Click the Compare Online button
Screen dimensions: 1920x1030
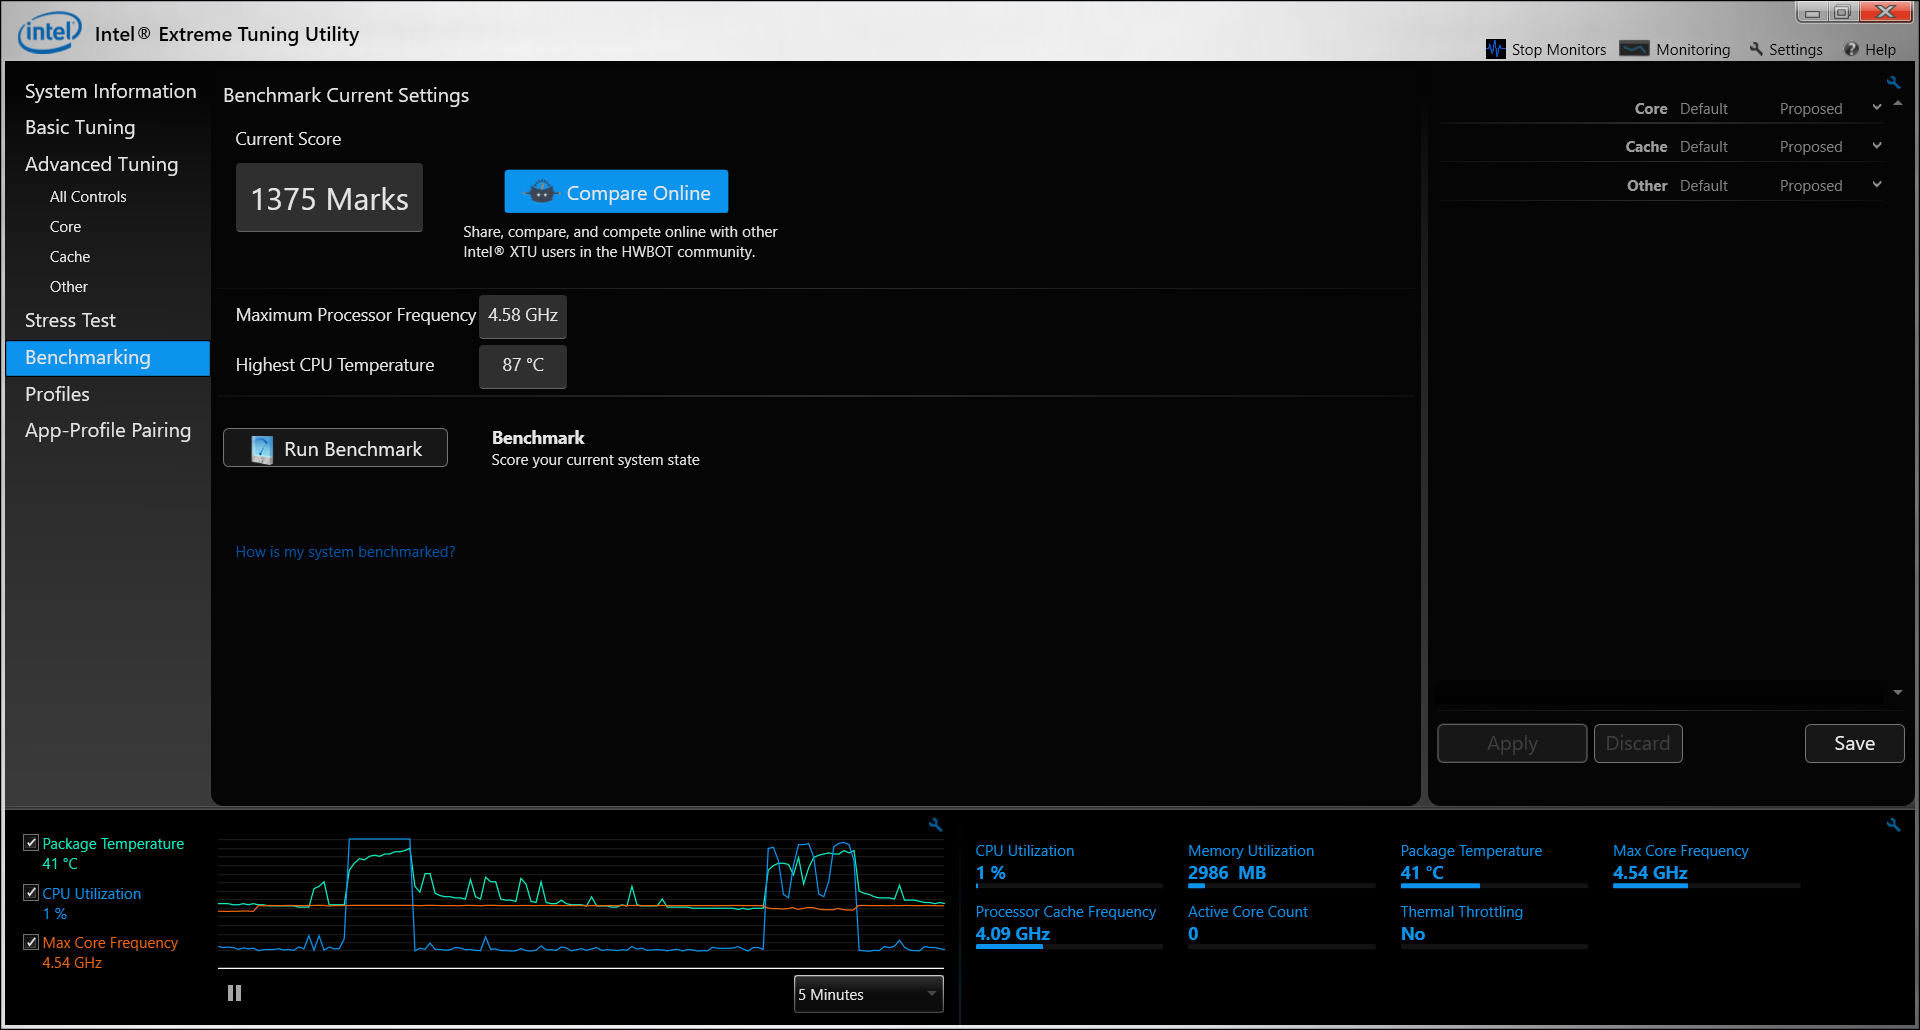click(616, 192)
